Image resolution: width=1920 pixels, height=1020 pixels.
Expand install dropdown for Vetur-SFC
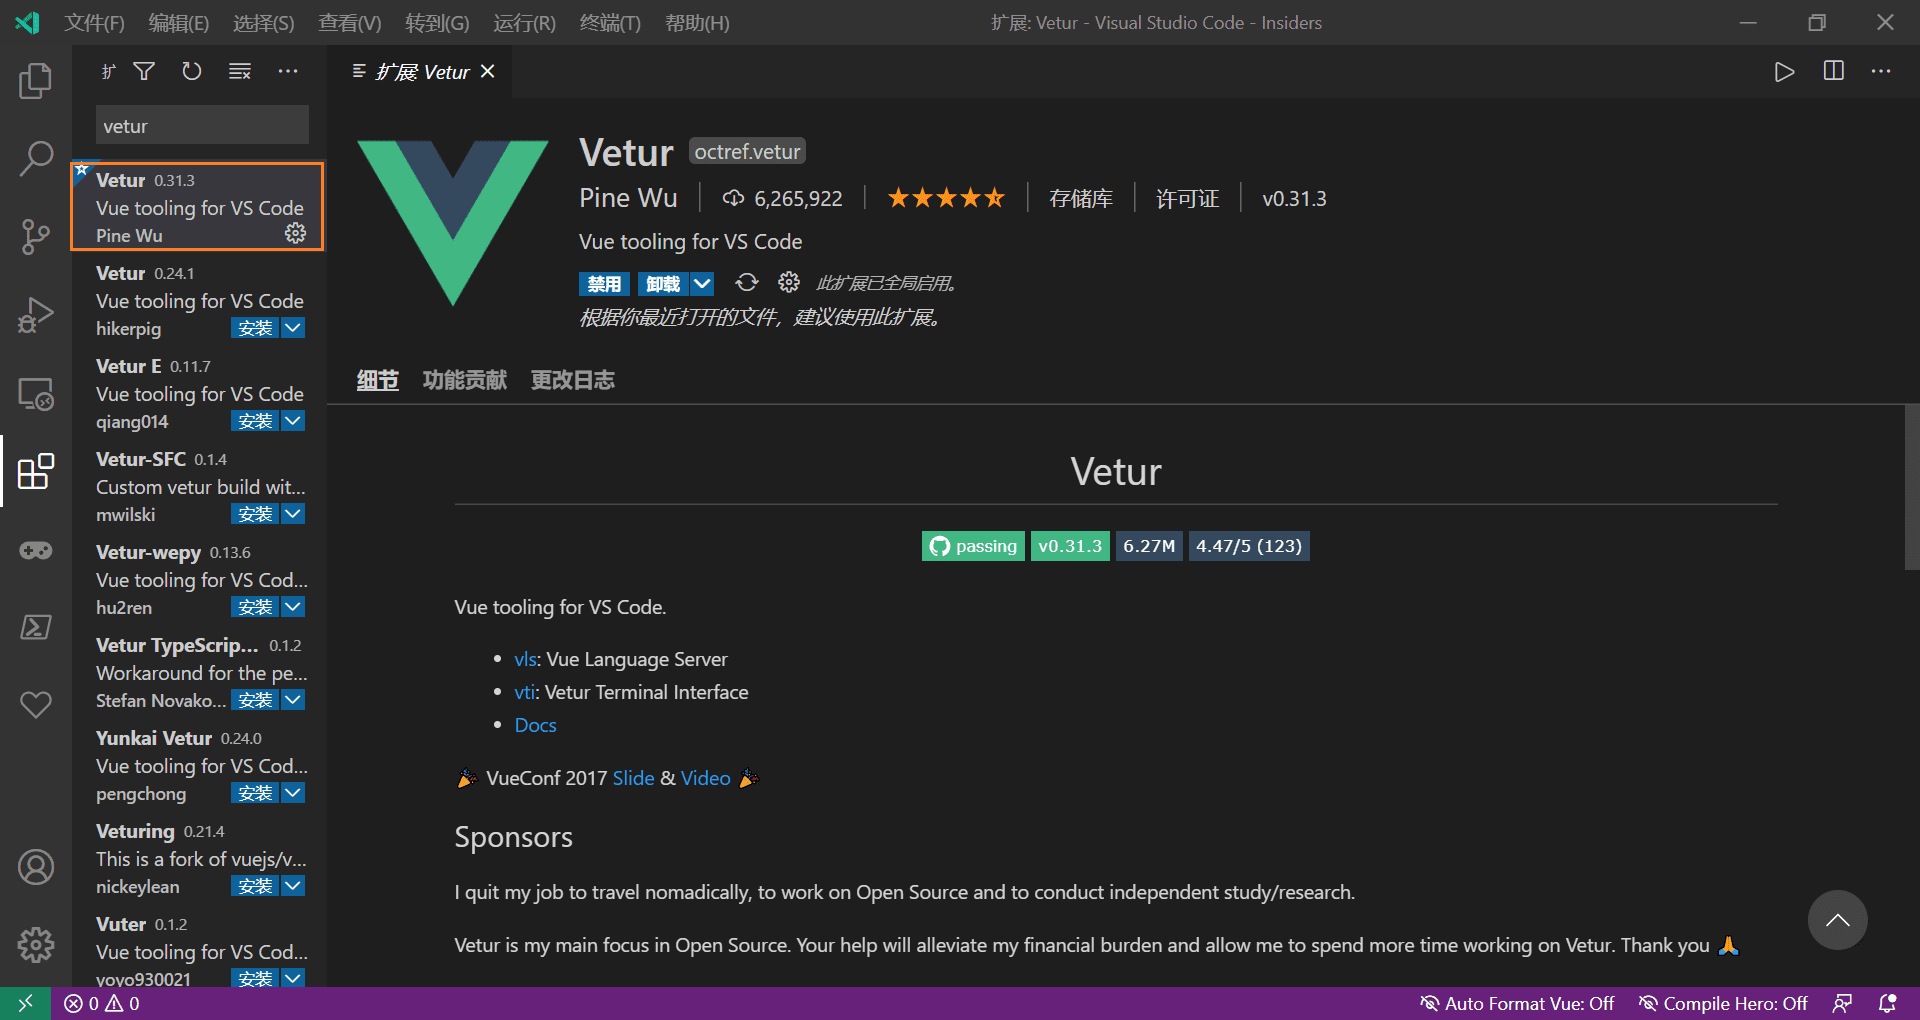tap(293, 514)
